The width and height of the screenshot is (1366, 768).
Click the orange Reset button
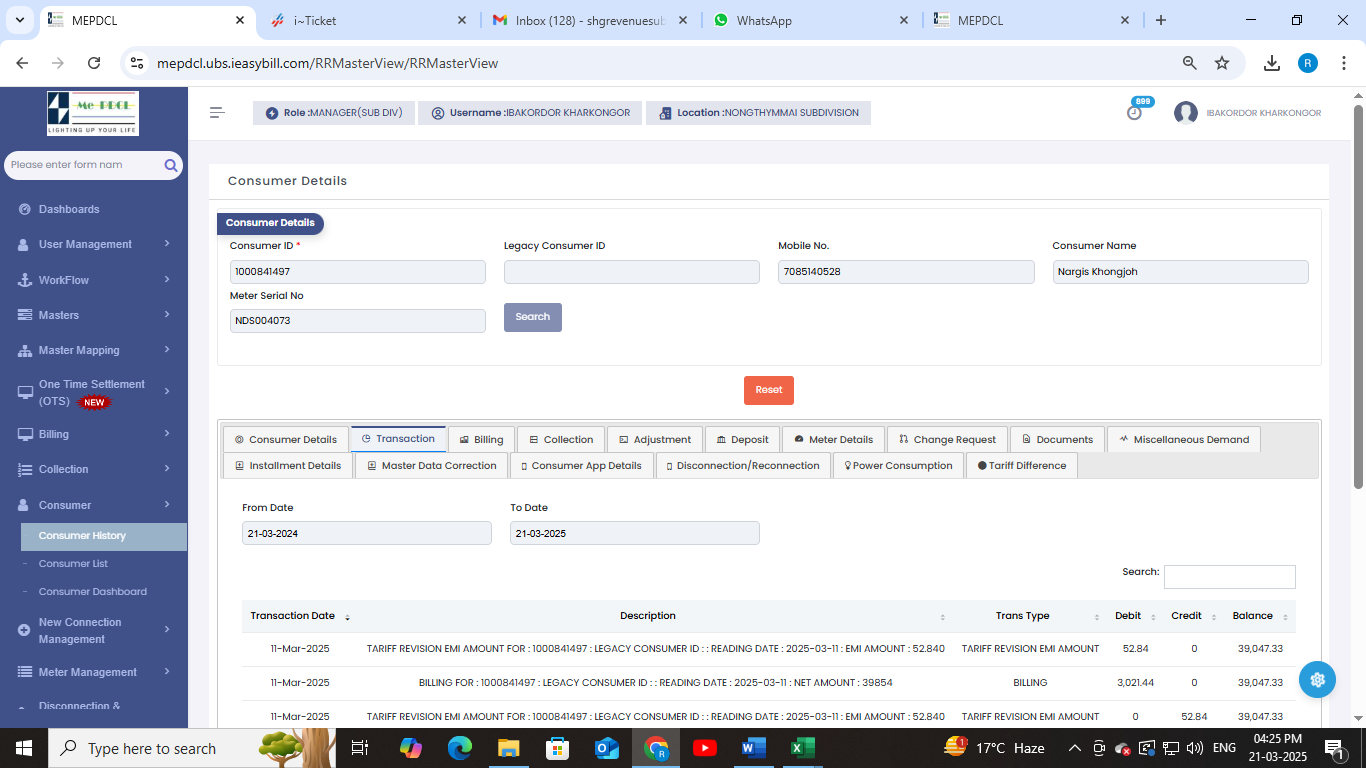pos(769,390)
